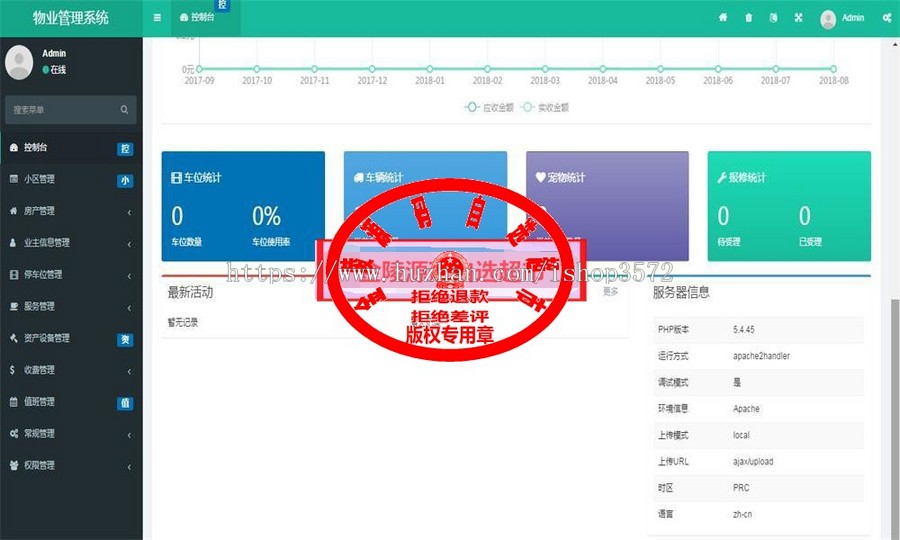This screenshot has width=900, height=540.
Task: Toggle 应收金额 legend series on chart
Action: click(489, 107)
